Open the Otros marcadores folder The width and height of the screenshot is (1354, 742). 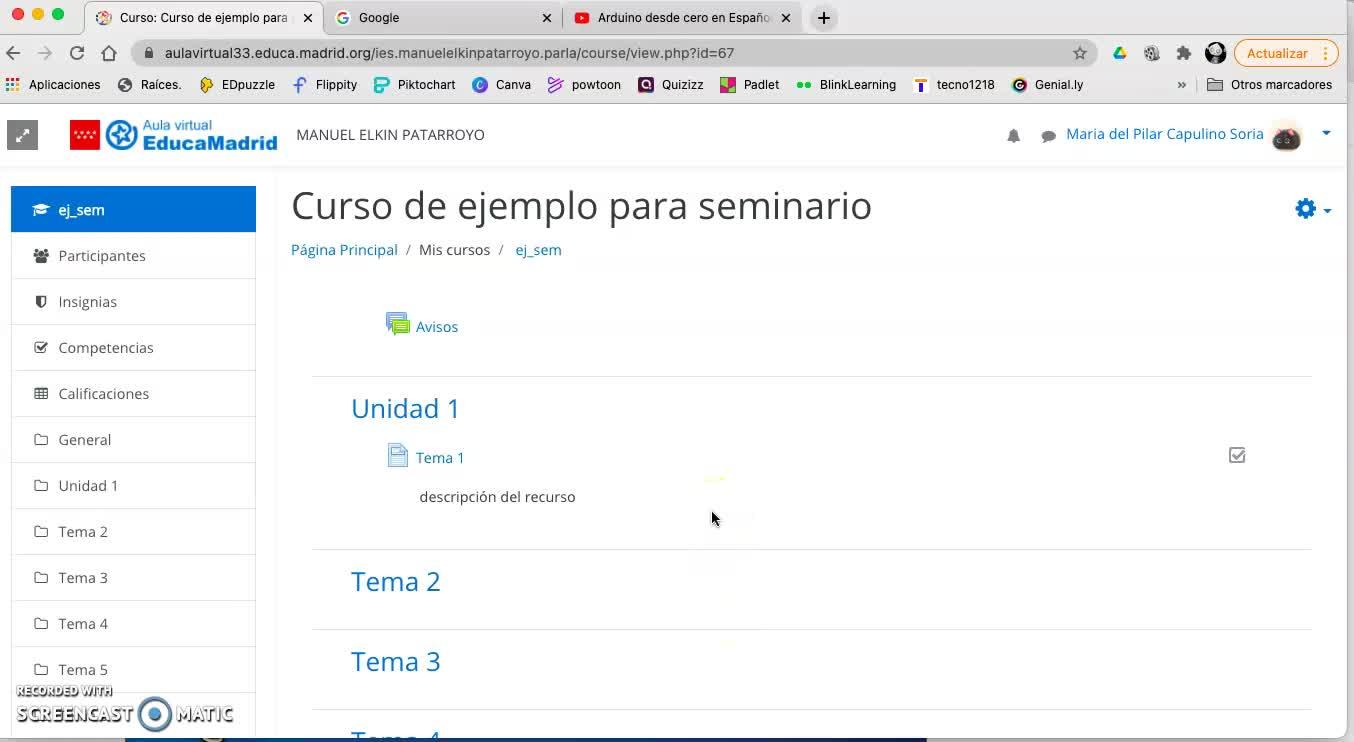1270,85
